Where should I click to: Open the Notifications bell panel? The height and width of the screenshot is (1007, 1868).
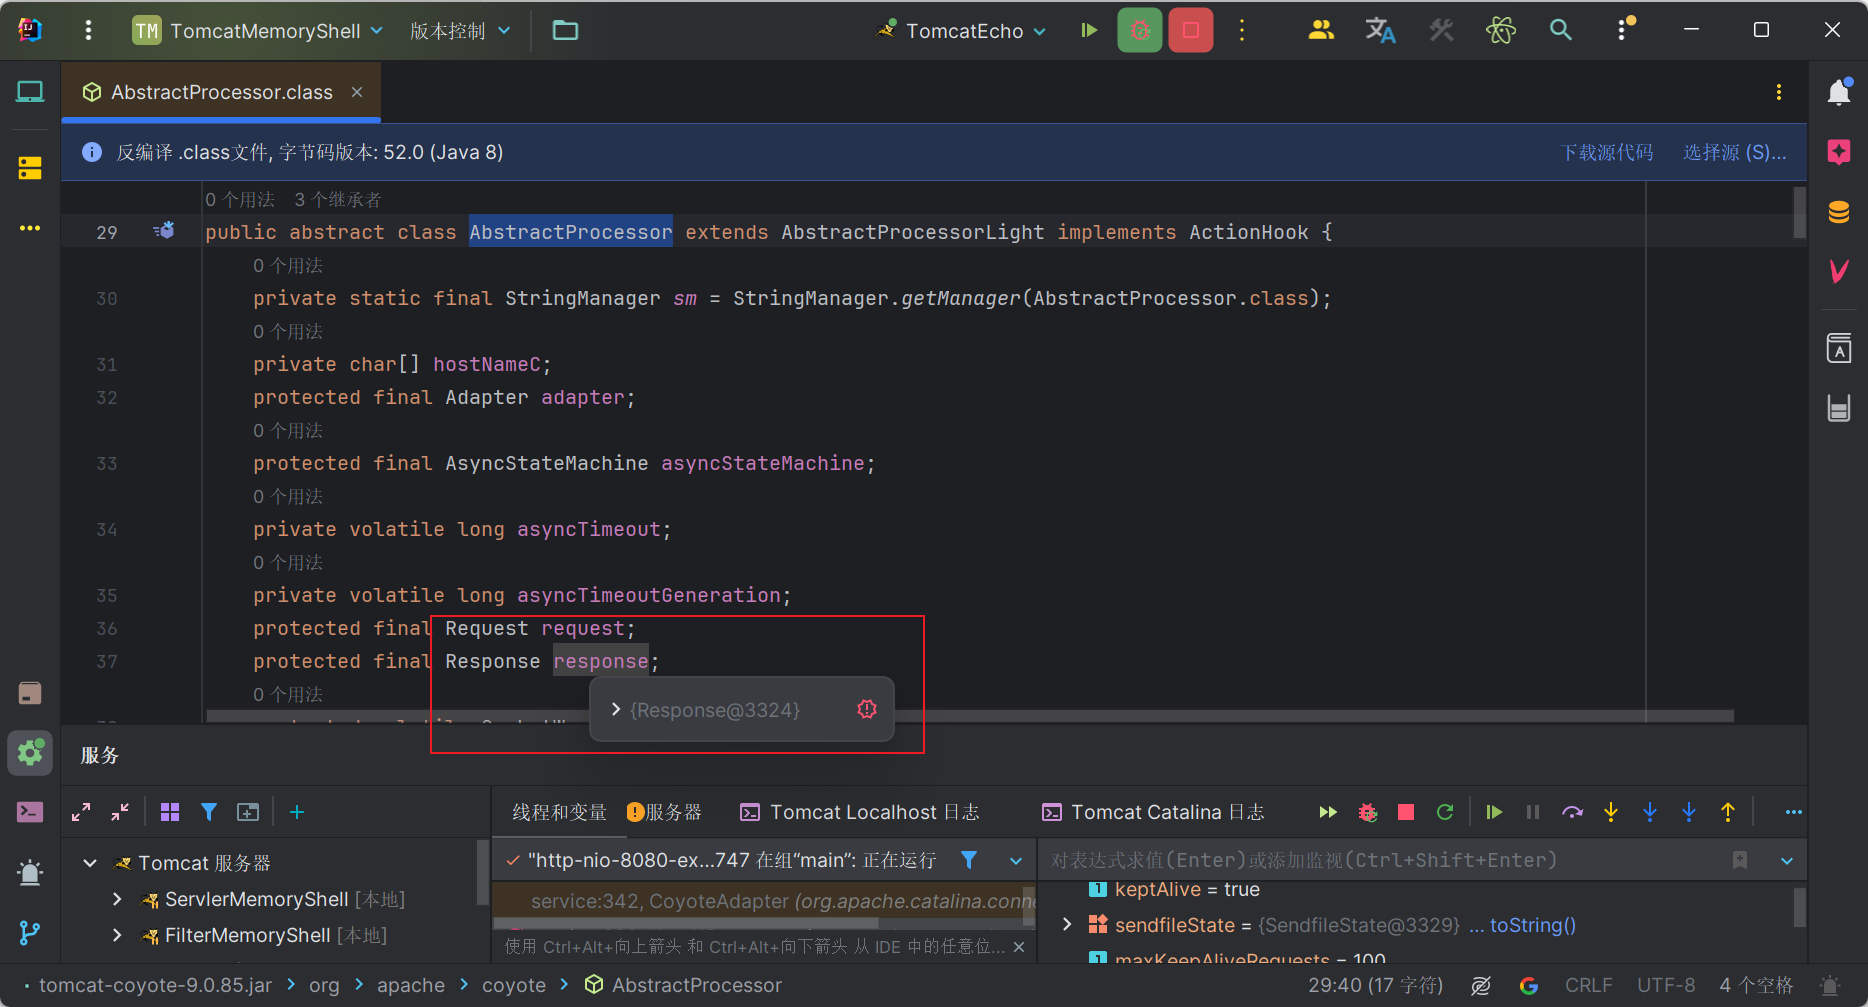[x=1839, y=92]
